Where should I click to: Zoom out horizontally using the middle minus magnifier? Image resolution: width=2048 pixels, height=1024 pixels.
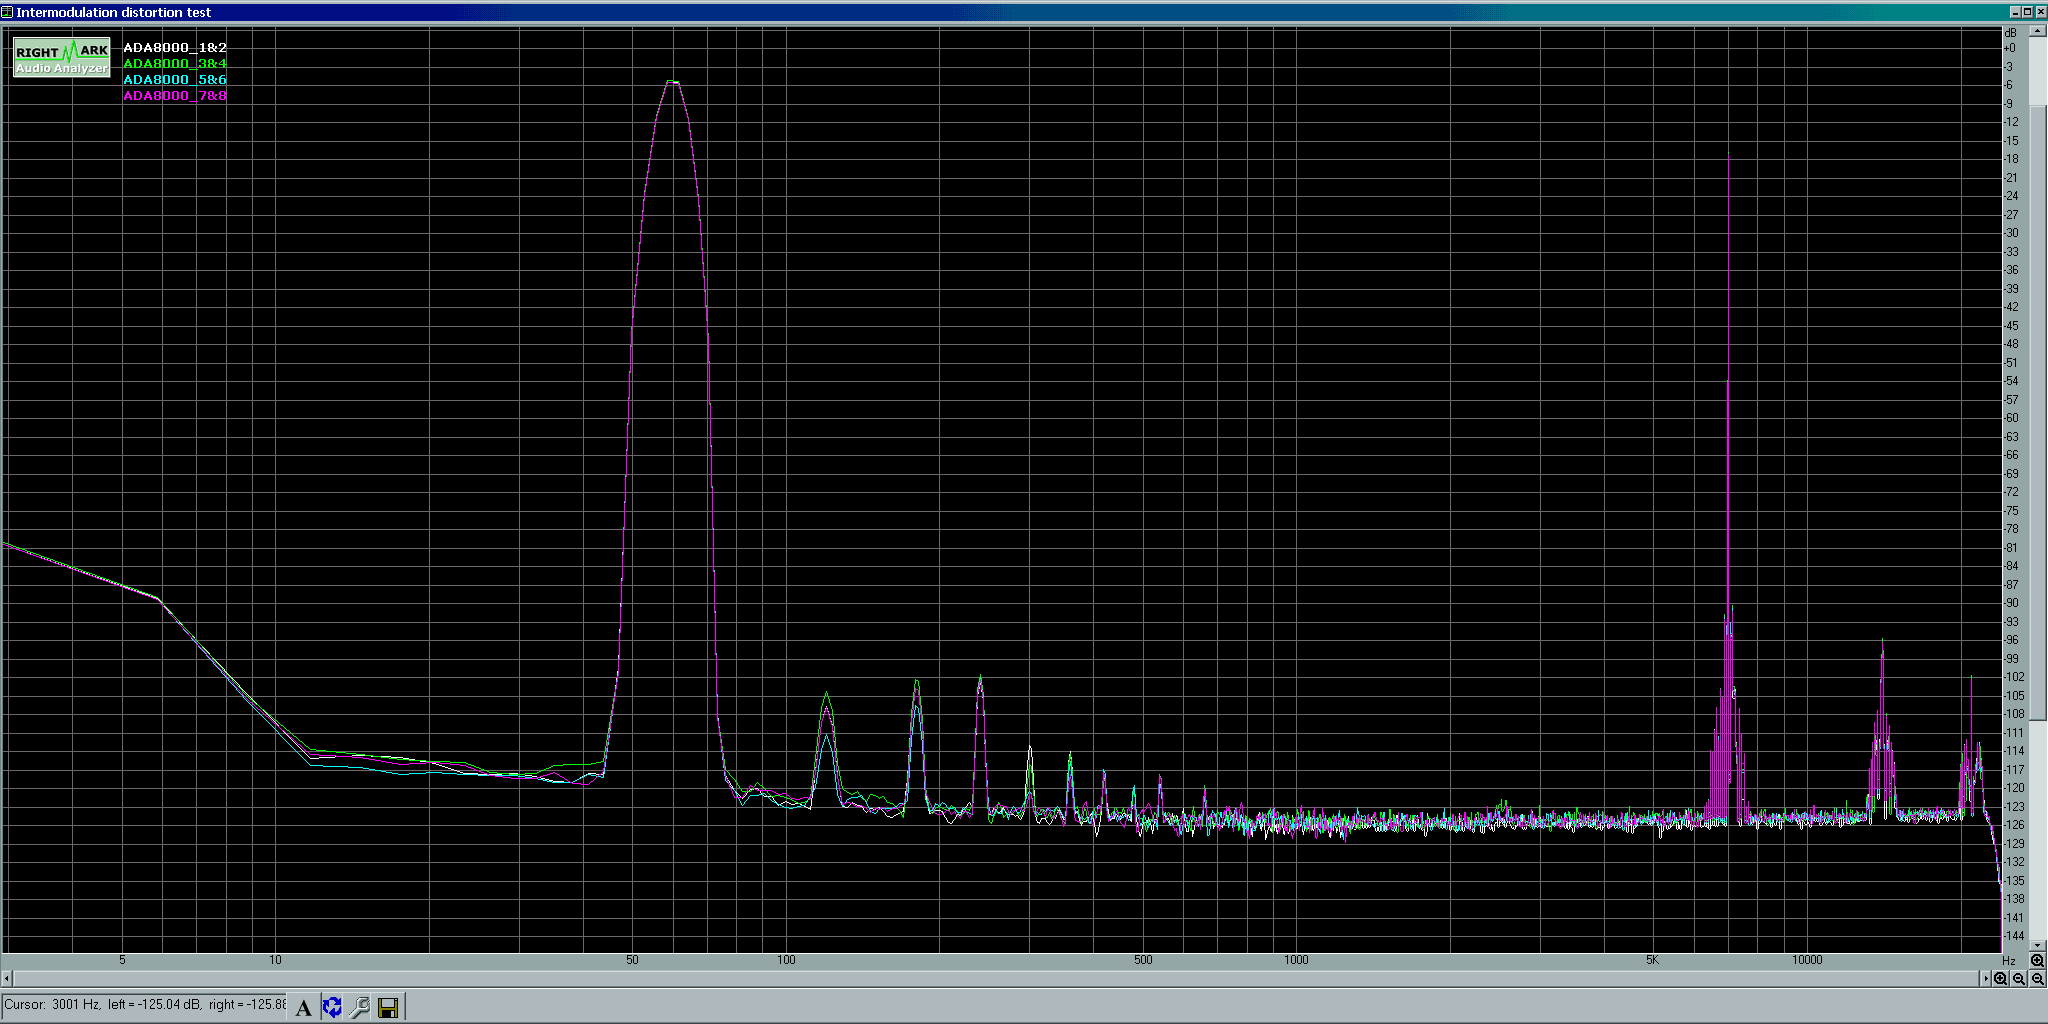click(x=2019, y=979)
